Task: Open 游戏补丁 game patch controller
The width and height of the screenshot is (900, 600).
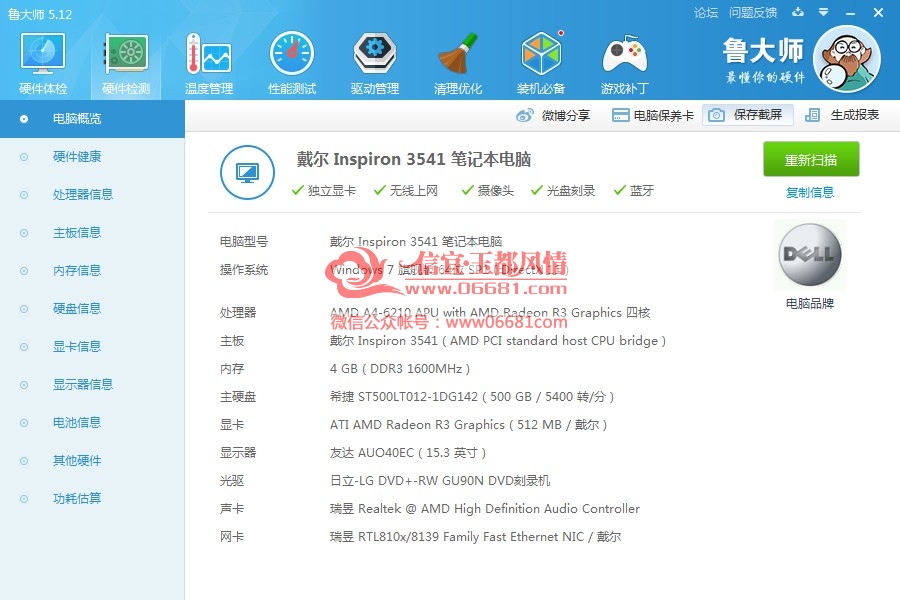Action: (x=624, y=63)
